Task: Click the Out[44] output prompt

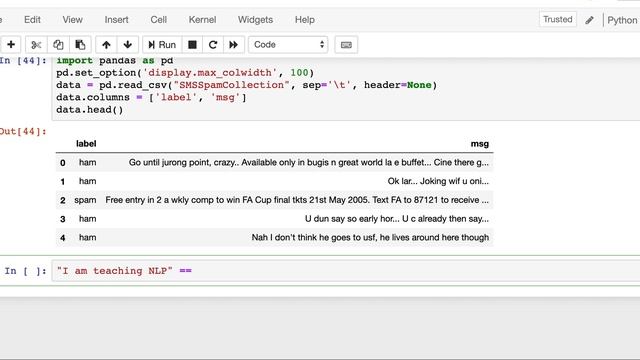Action: [23, 131]
